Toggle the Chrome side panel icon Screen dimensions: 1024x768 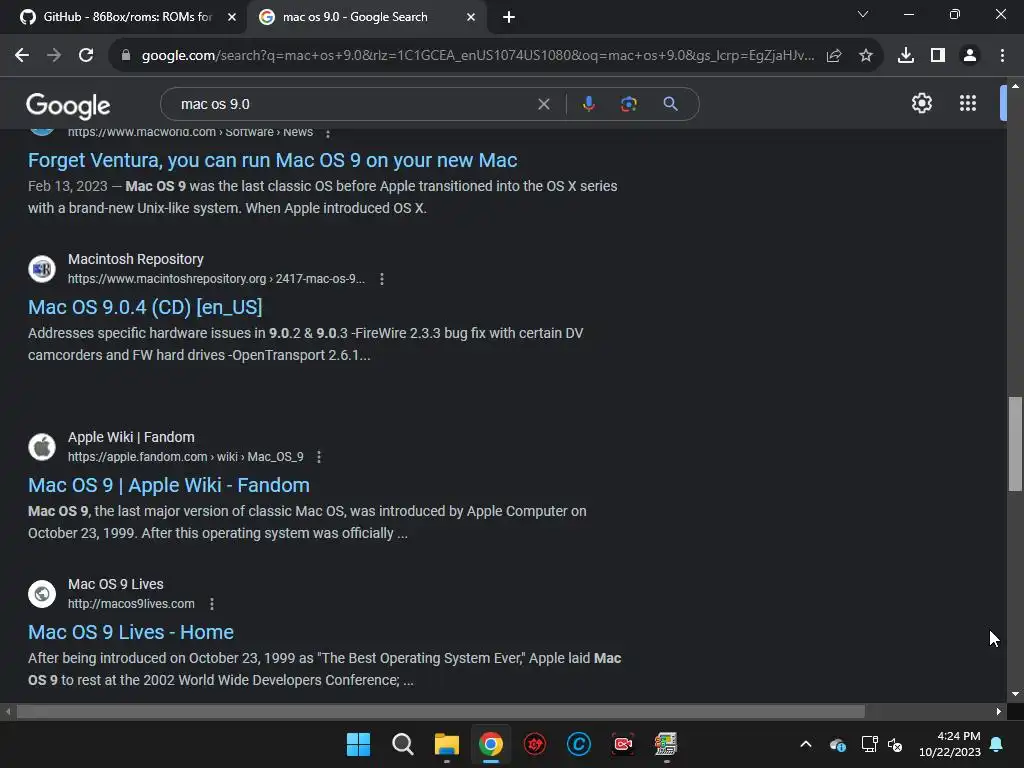(x=938, y=56)
